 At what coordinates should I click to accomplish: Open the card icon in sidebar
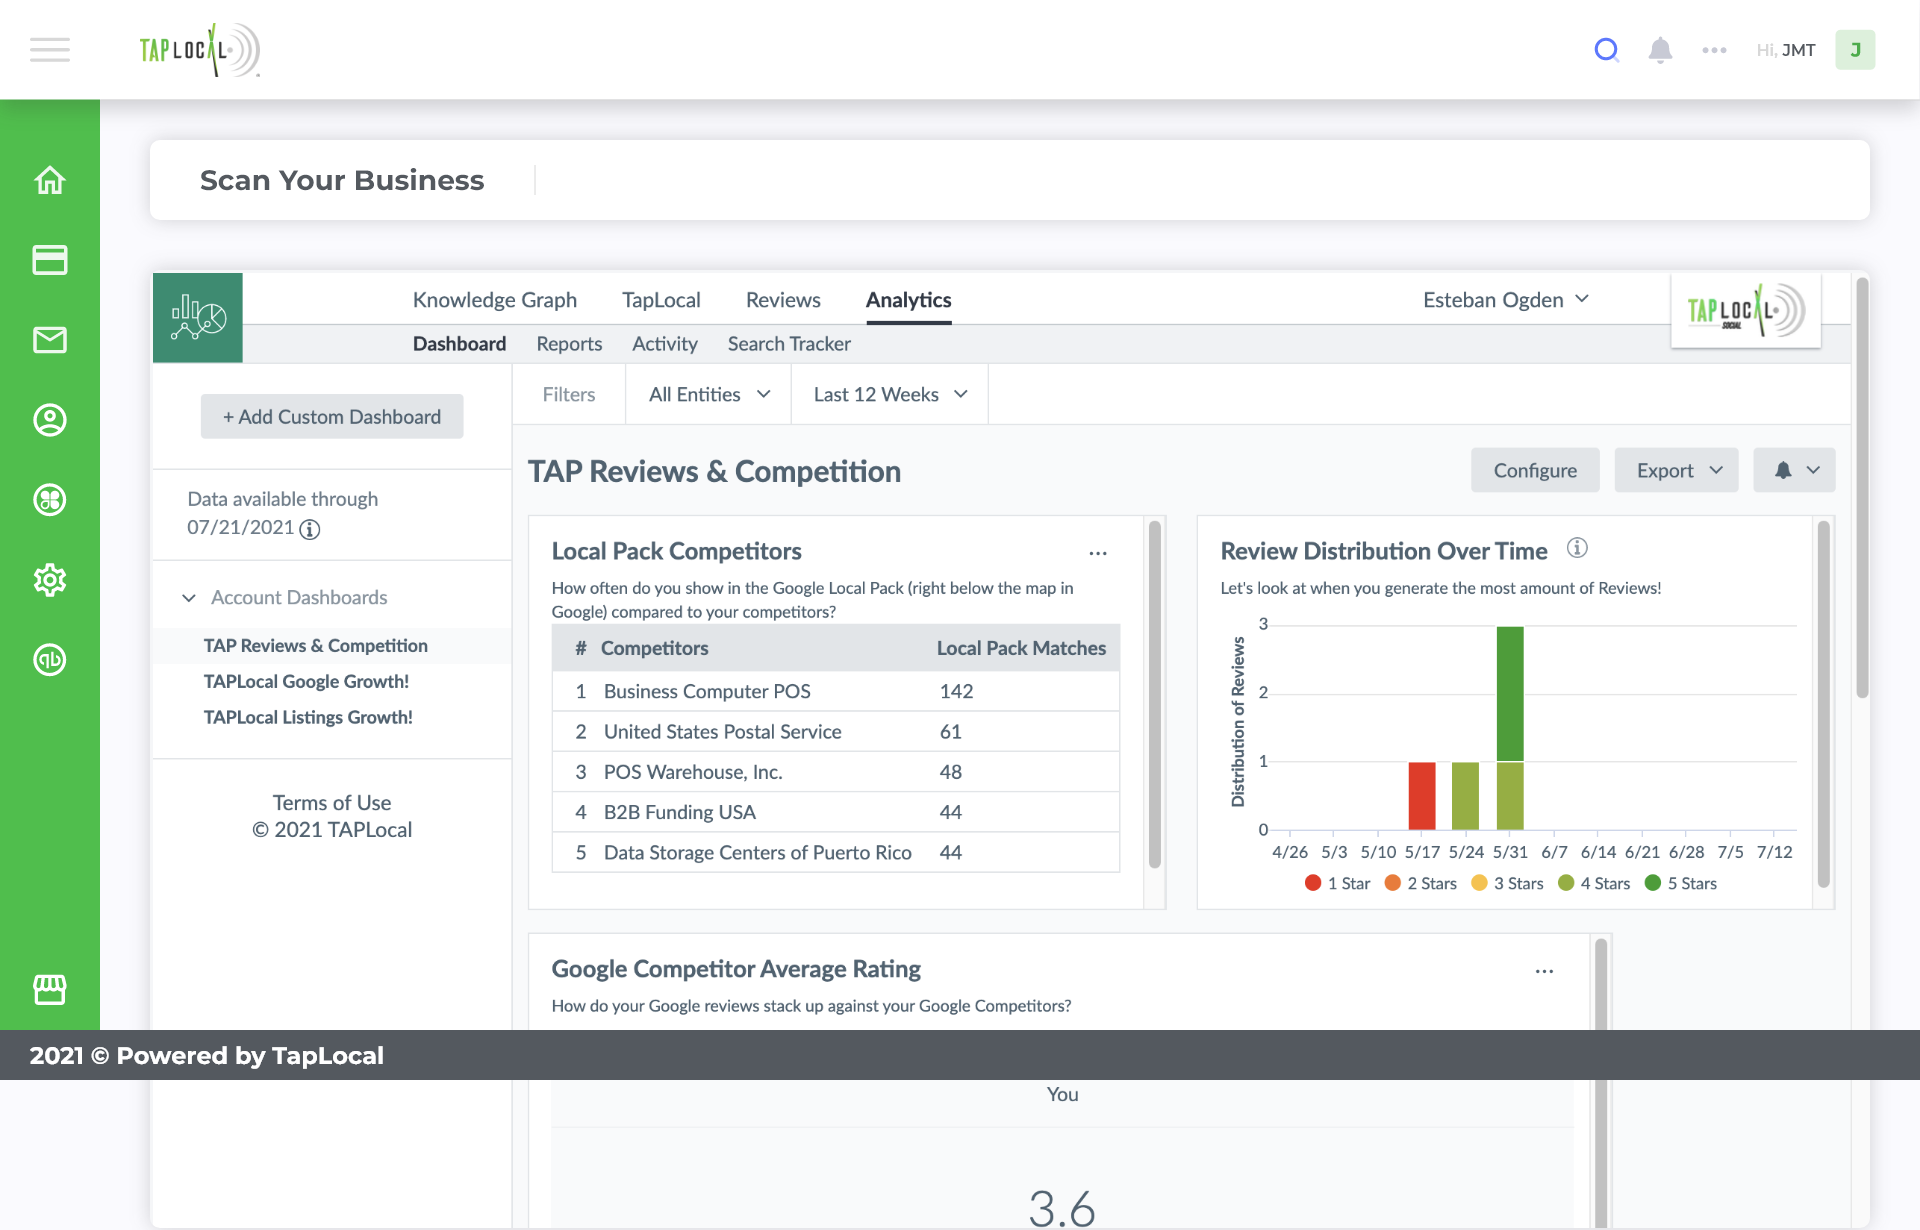point(50,260)
